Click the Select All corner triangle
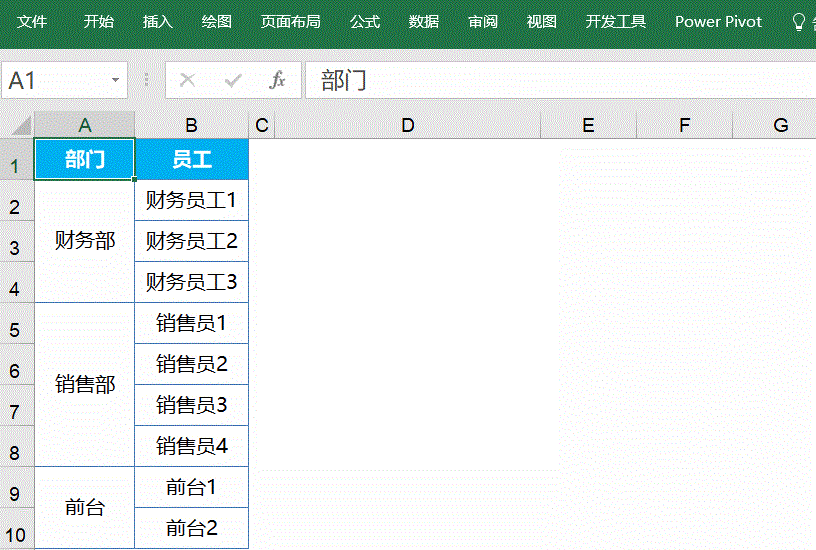Screen dimensions: 816x550 tap(20, 125)
